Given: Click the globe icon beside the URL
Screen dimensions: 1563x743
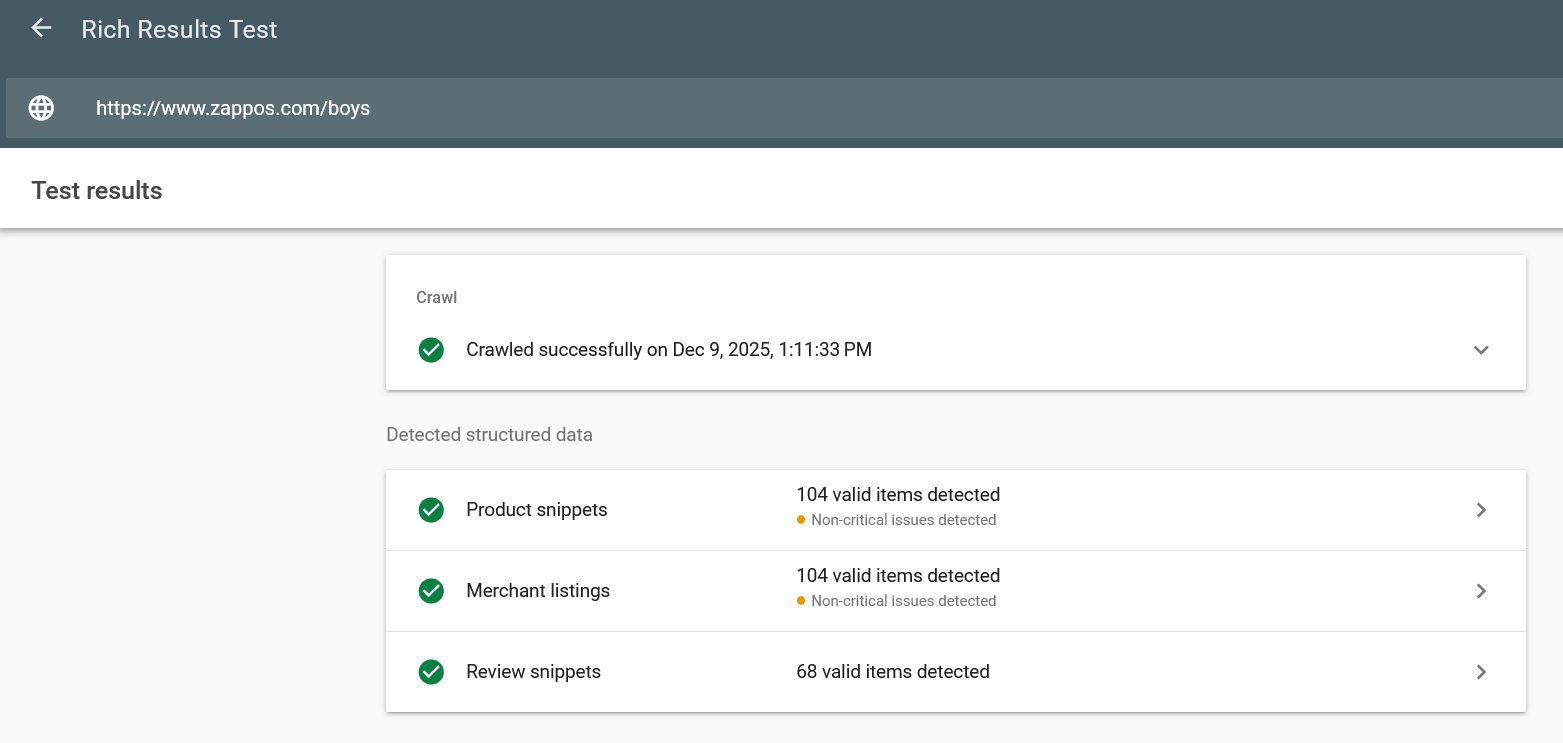Looking at the screenshot, I should (x=40, y=107).
